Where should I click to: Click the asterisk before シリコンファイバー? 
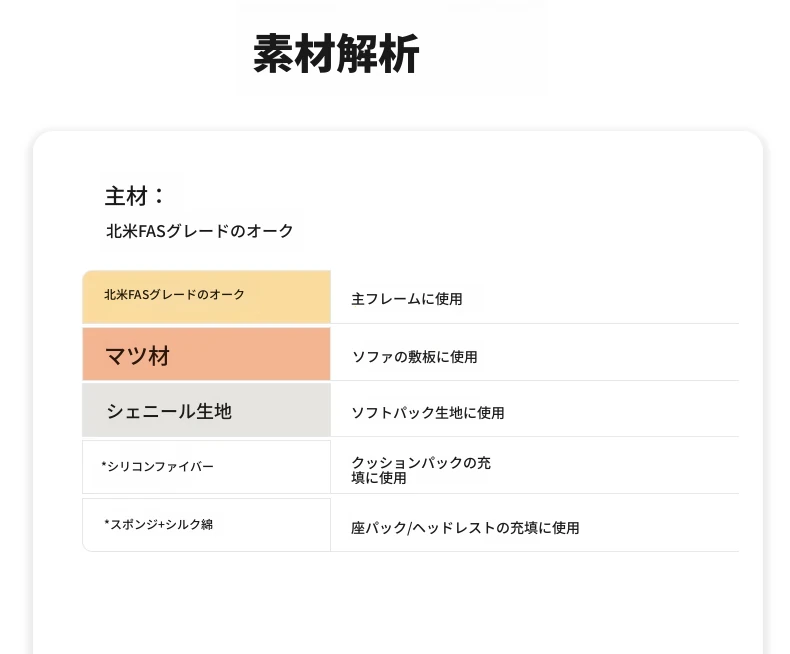(104, 464)
